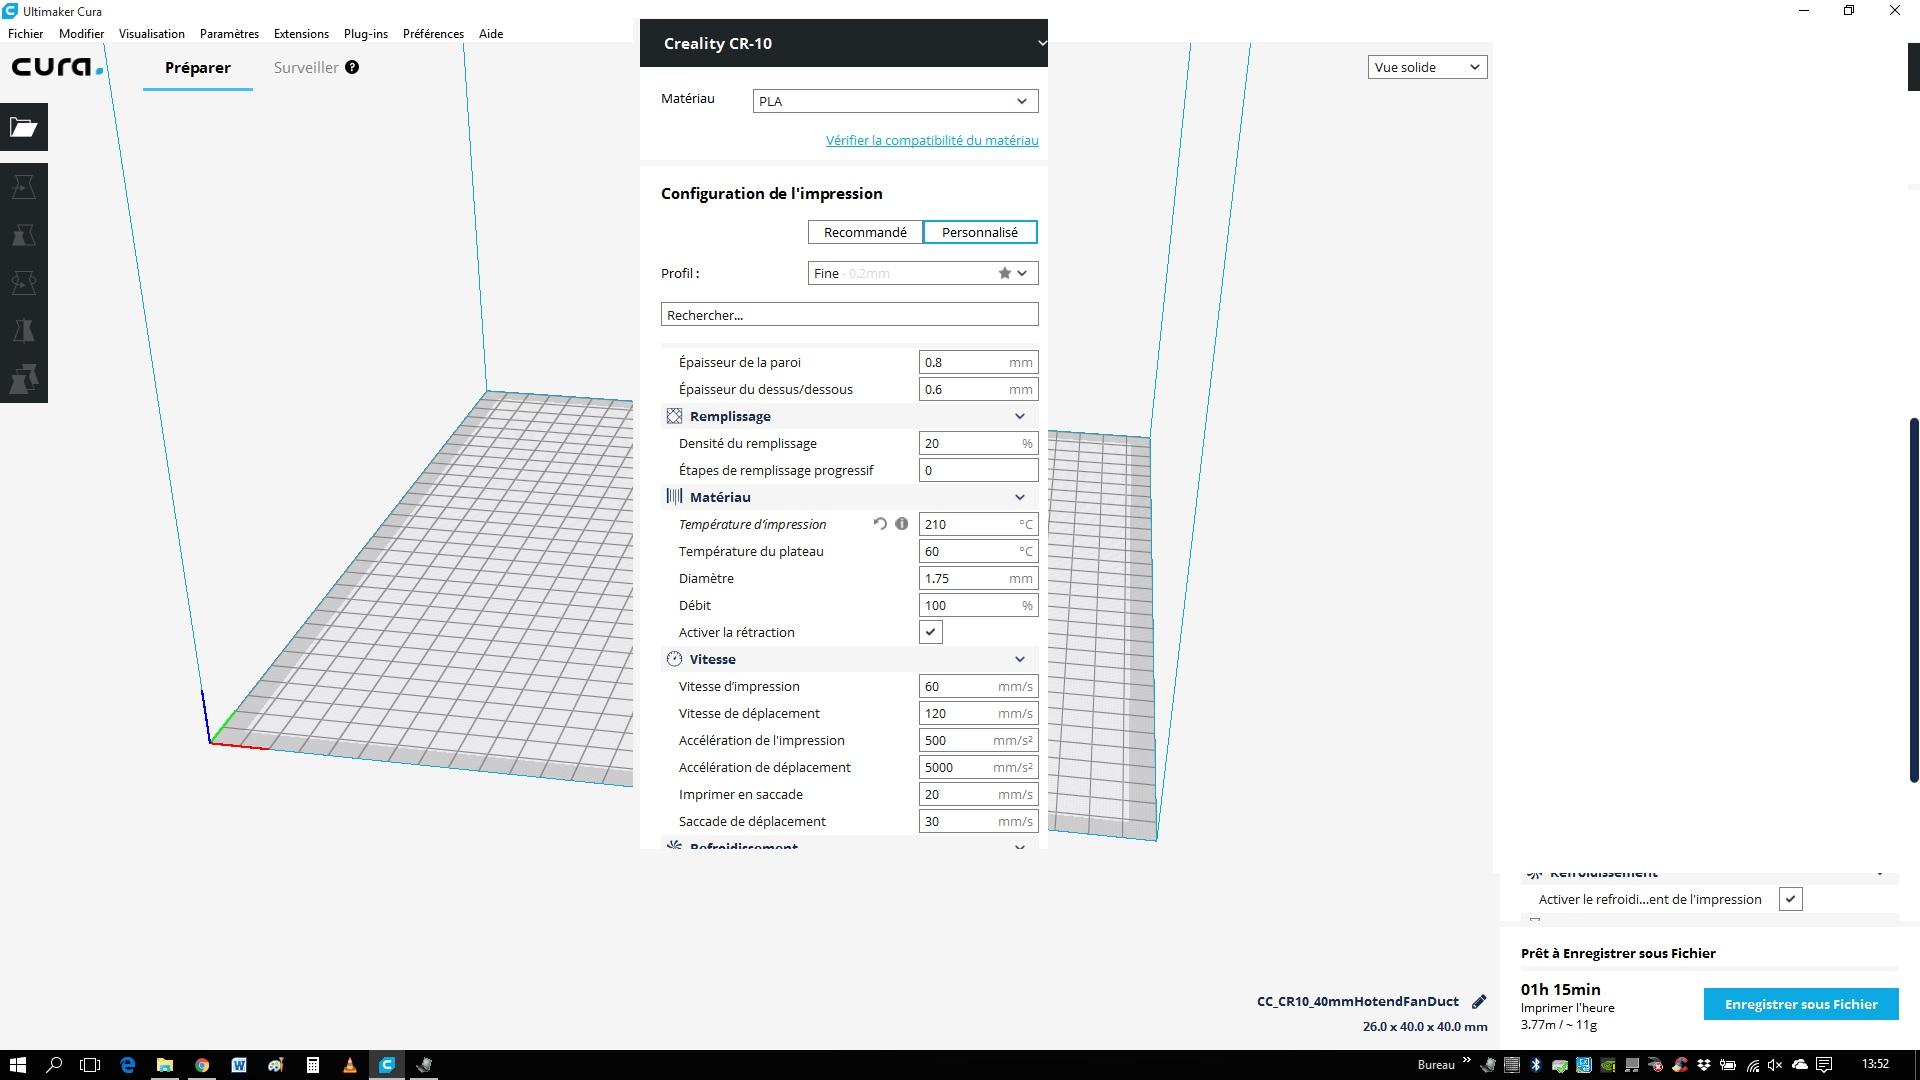Click the Température d'impression value field
1920x1080 pixels.
[x=979, y=524]
